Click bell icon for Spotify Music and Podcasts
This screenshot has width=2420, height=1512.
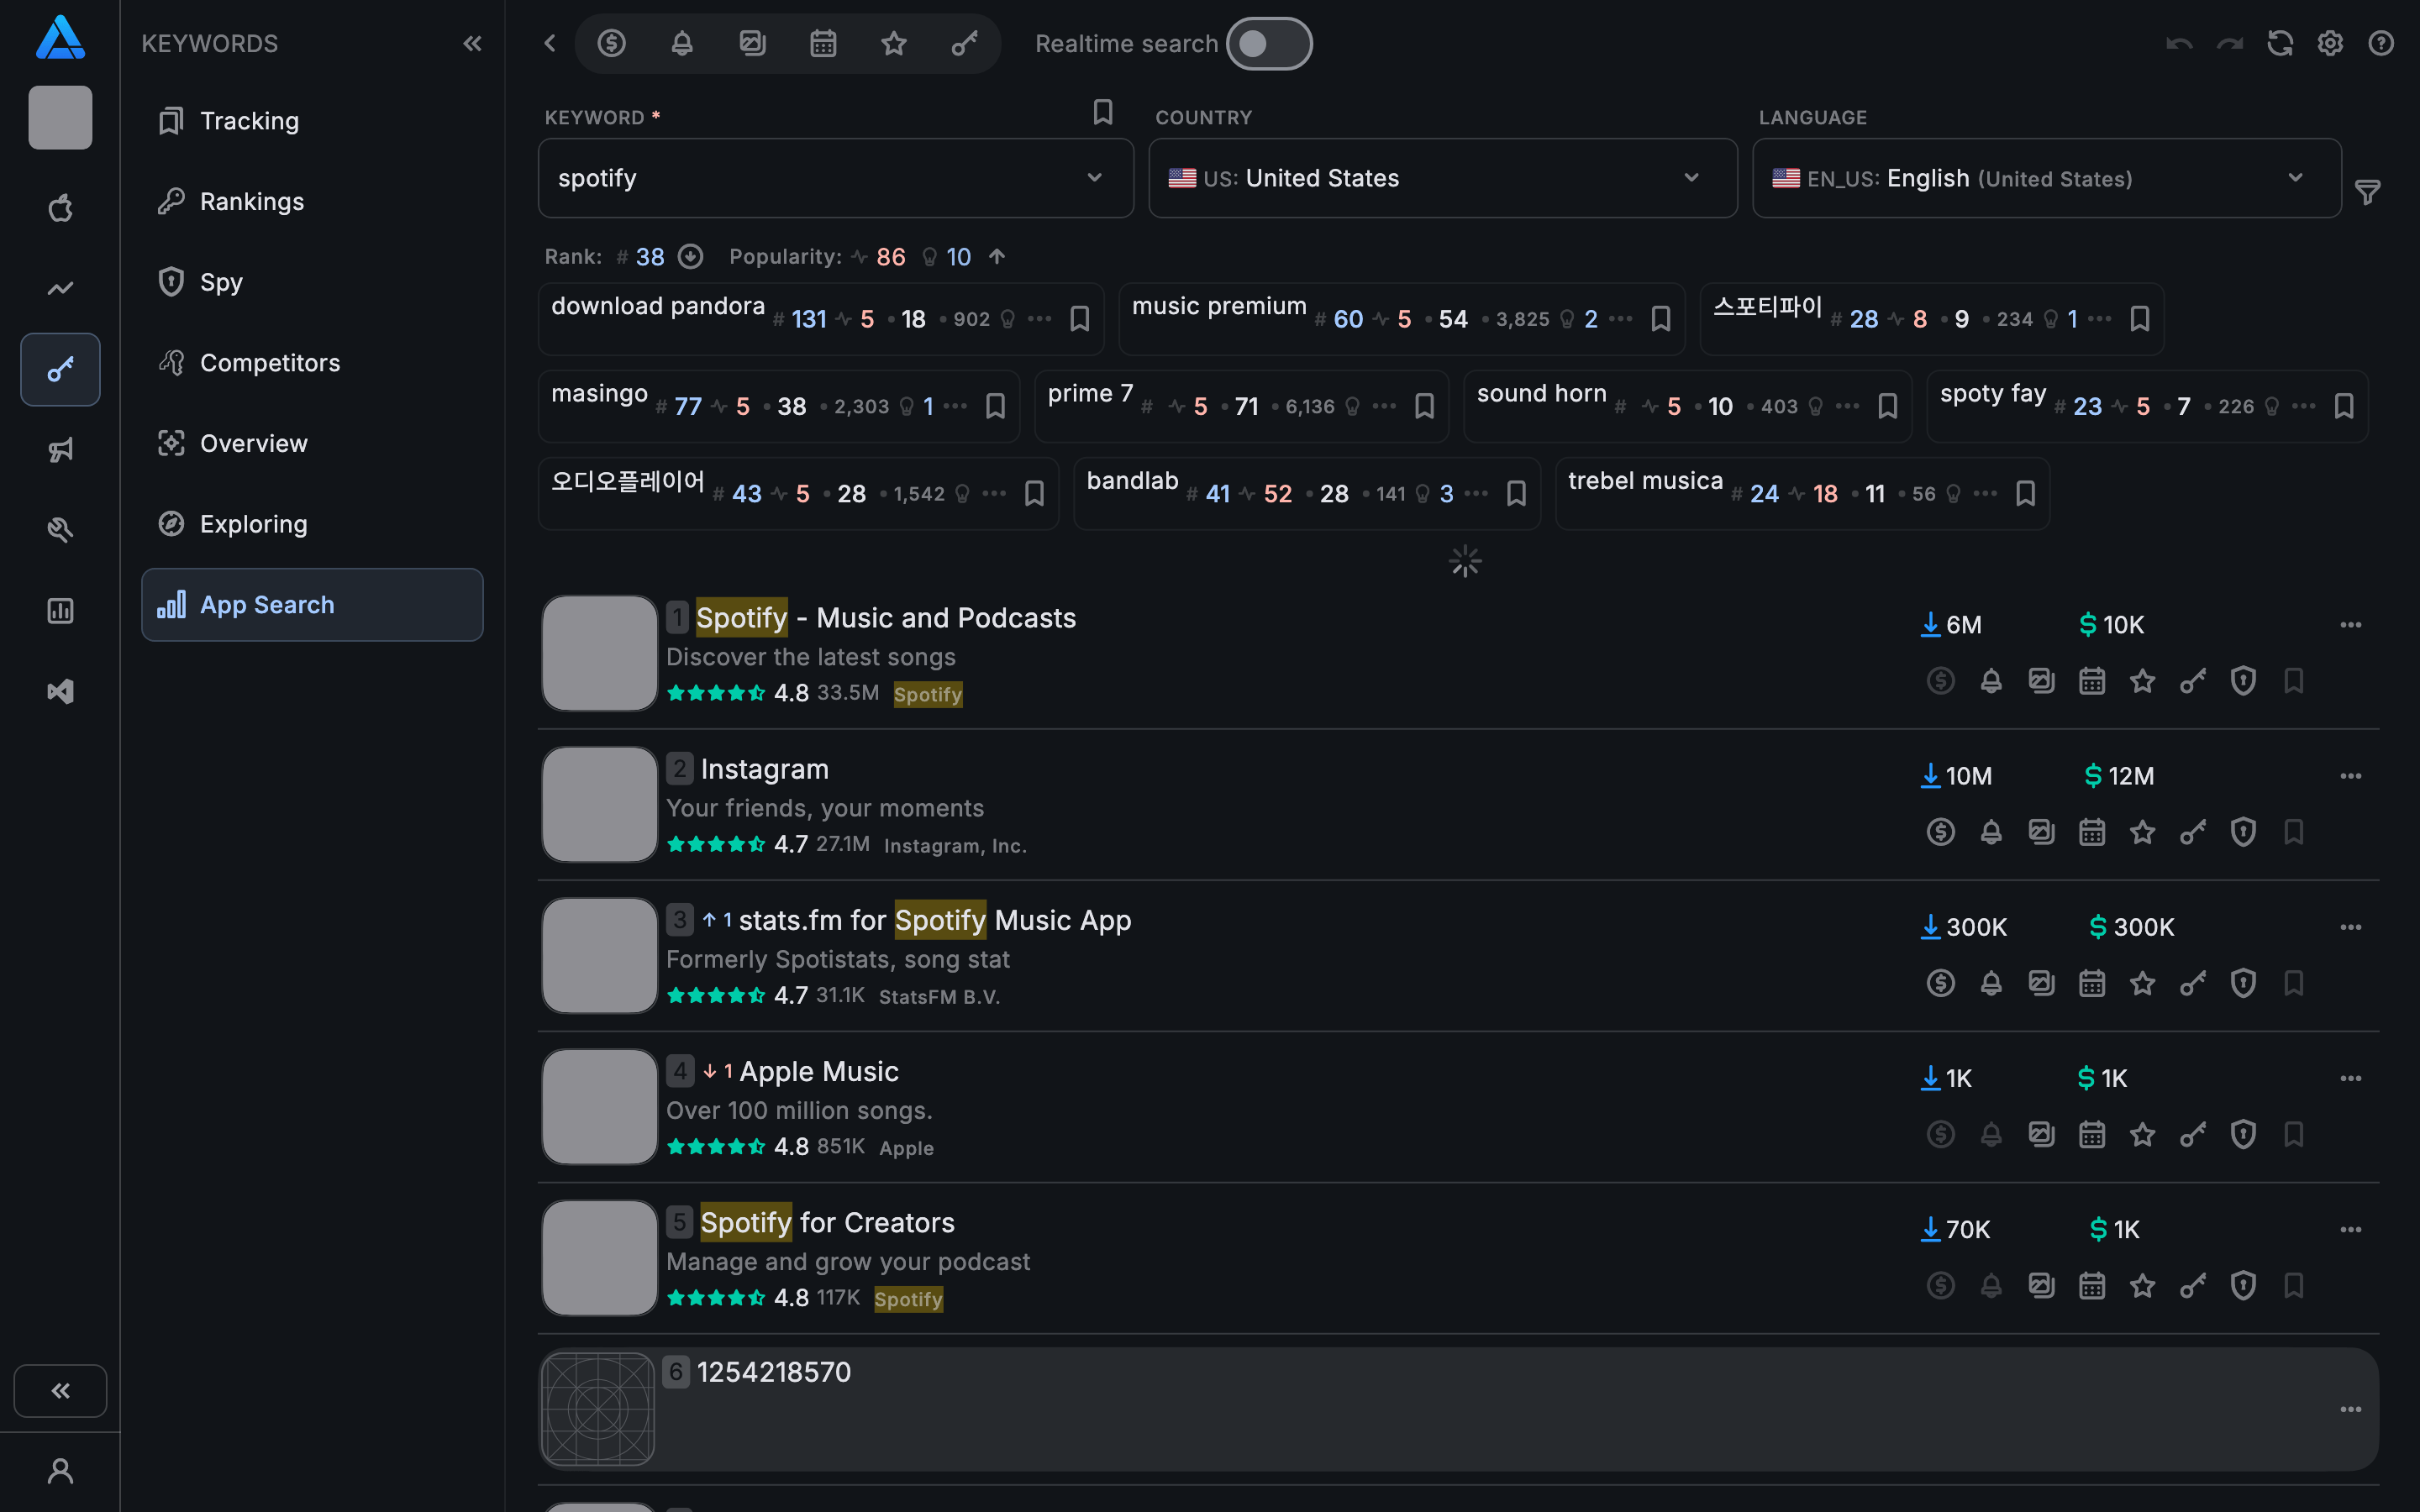coord(1991,681)
